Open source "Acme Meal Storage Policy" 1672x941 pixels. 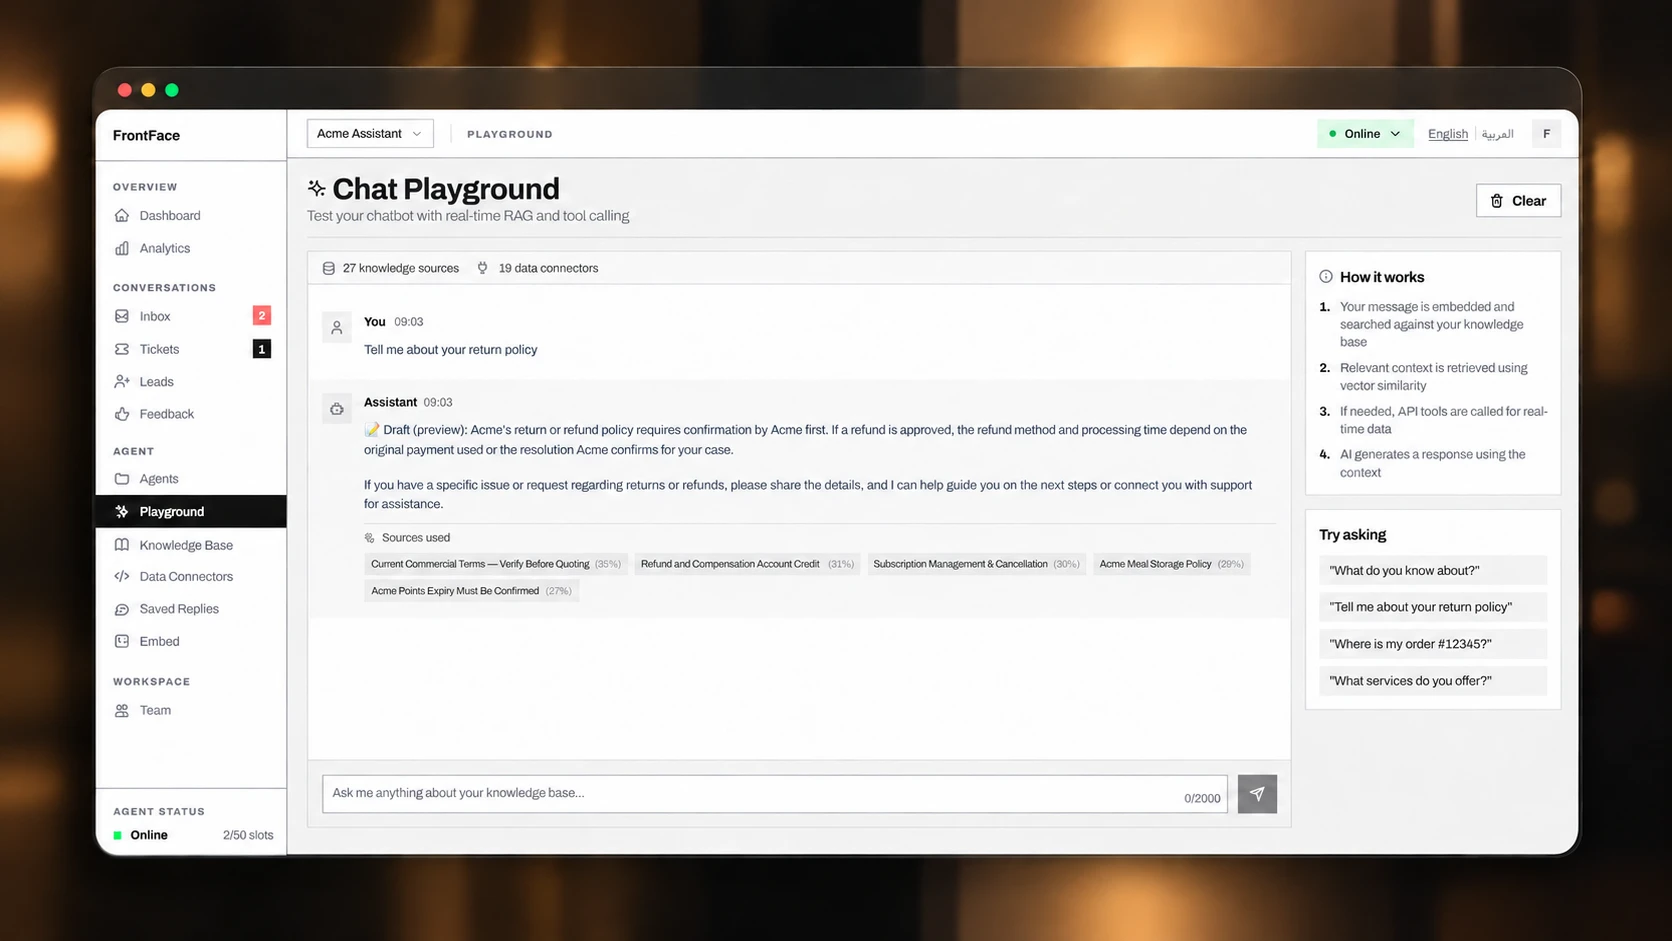click(1171, 564)
